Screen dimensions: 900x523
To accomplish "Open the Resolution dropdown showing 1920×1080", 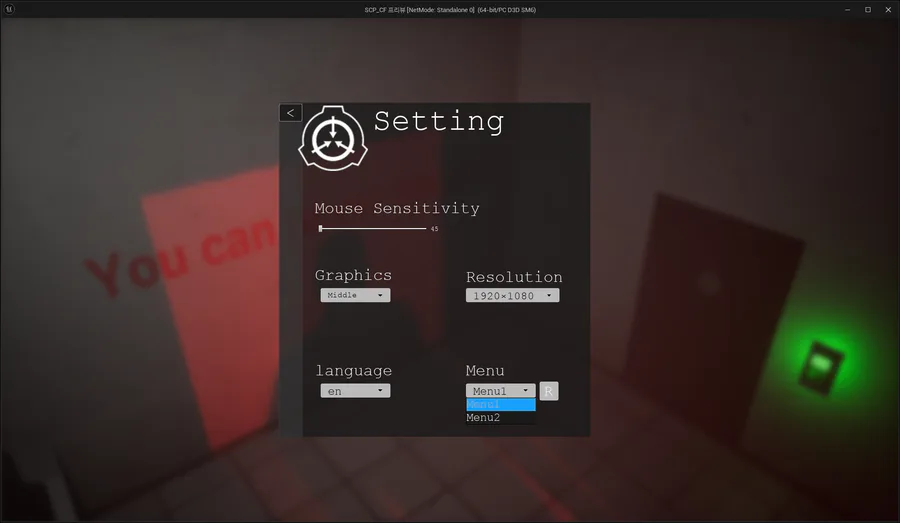I will tap(513, 295).
